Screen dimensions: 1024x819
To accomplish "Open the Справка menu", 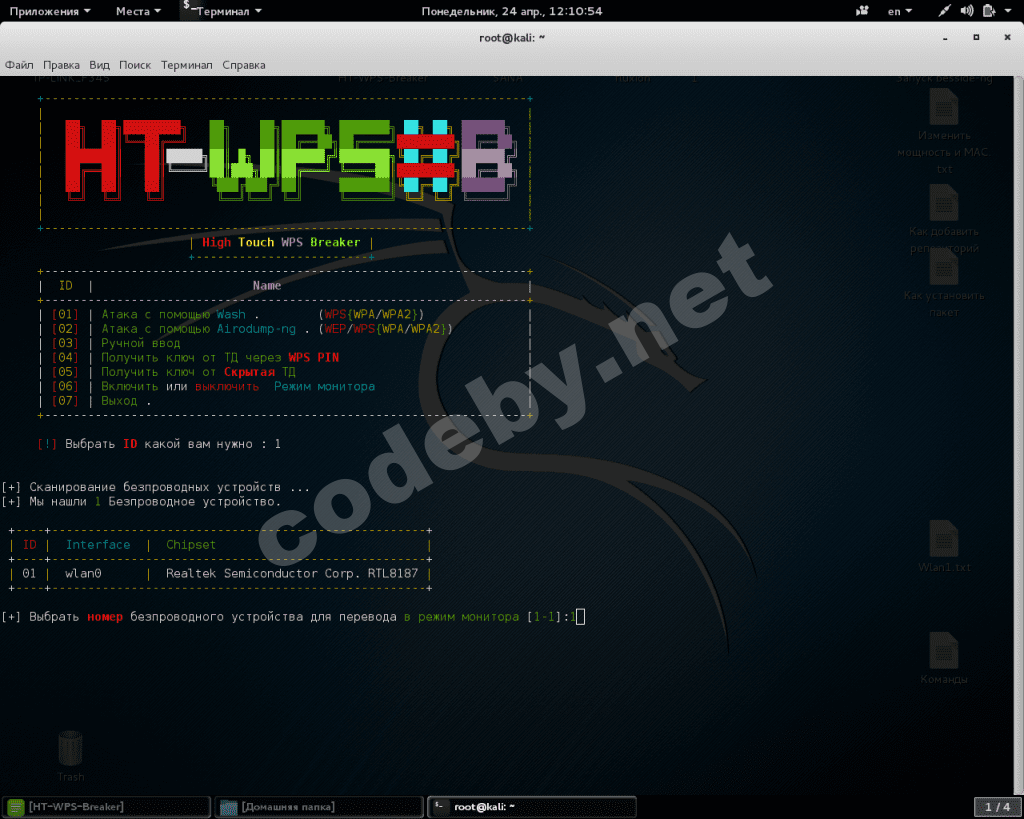I will click(x=244, y=65).
